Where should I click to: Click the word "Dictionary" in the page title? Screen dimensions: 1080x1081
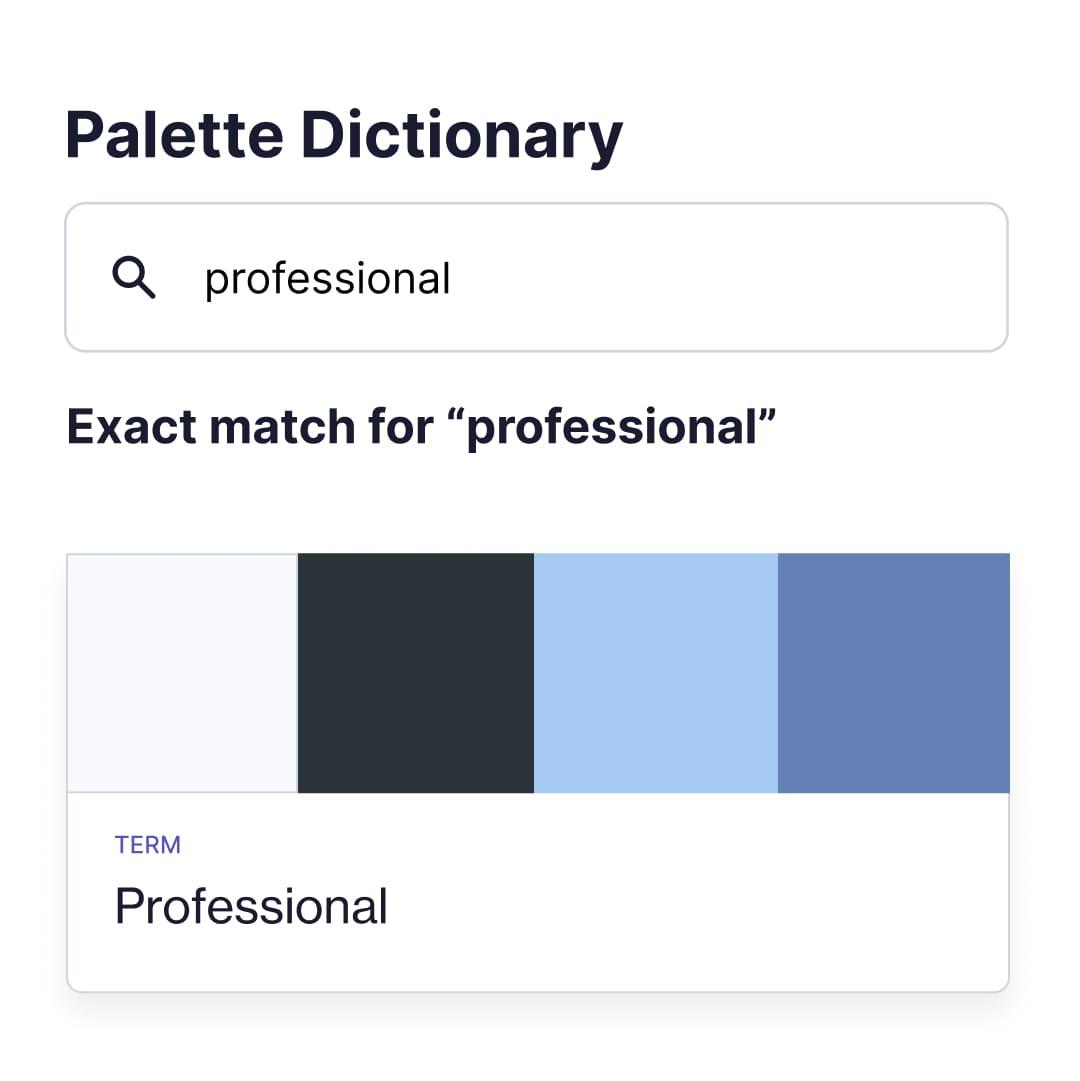(461, 136)
